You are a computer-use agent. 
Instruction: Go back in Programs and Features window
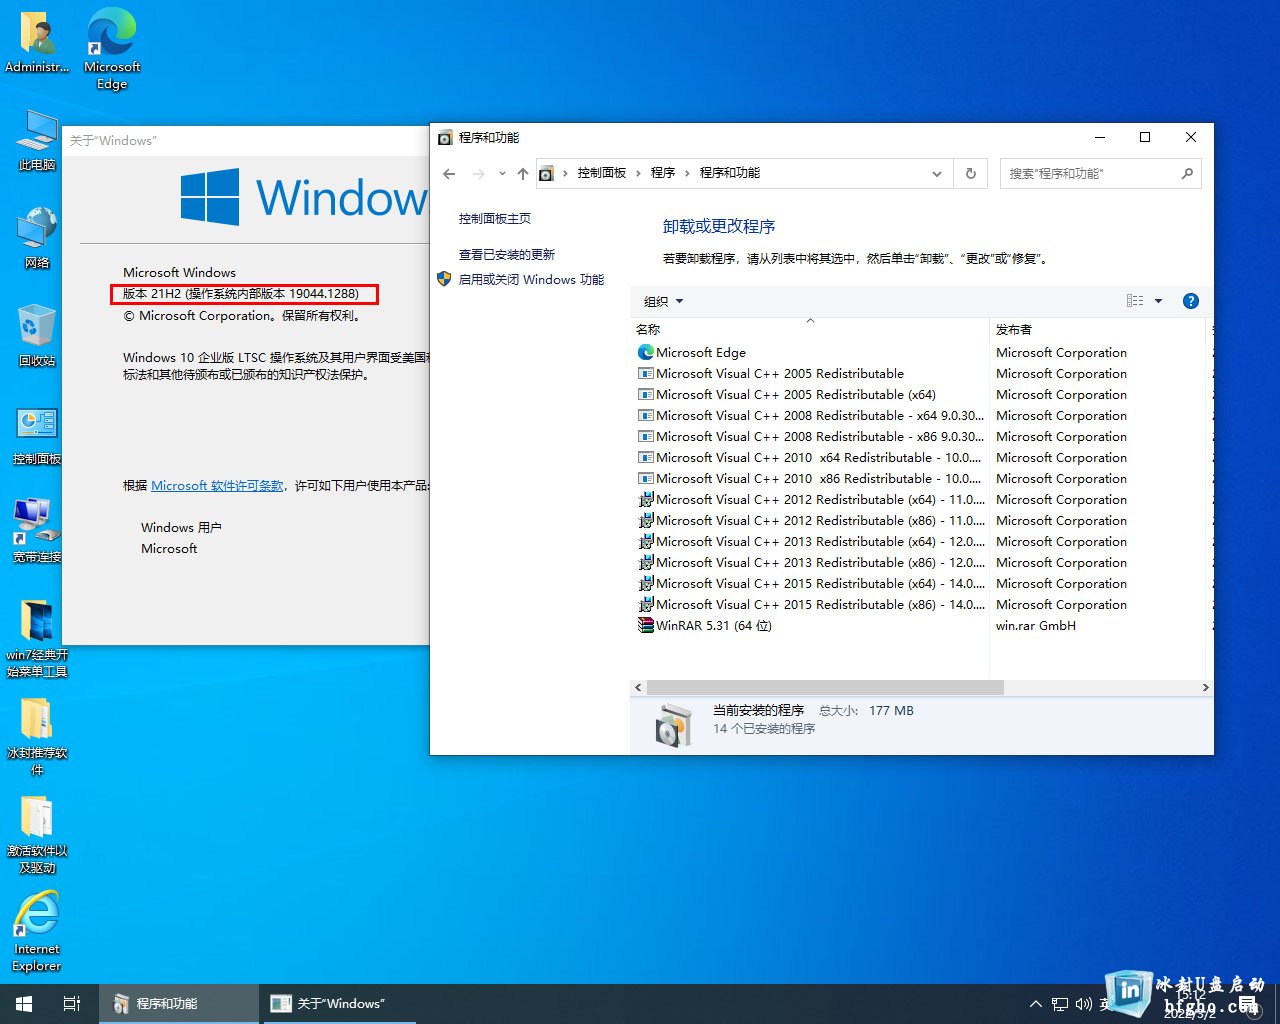449,173
